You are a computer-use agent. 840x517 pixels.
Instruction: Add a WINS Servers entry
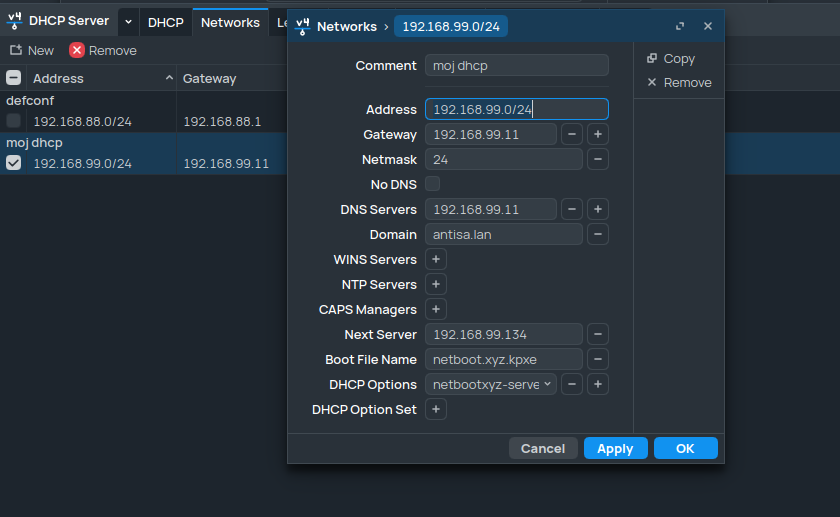click(x=436, y=259)
